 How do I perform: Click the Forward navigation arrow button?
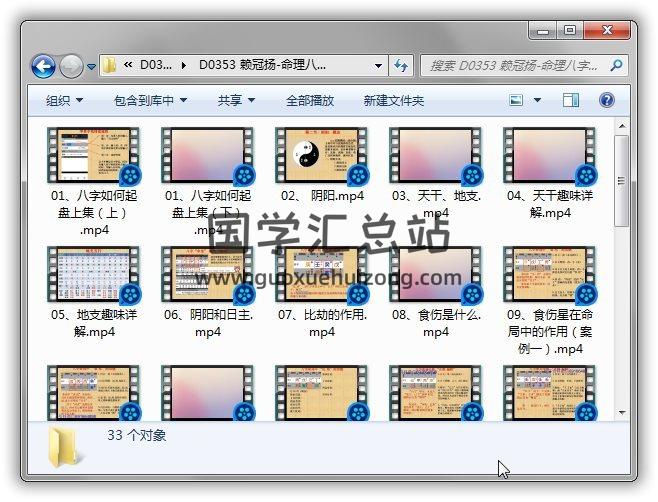[71, 66]
